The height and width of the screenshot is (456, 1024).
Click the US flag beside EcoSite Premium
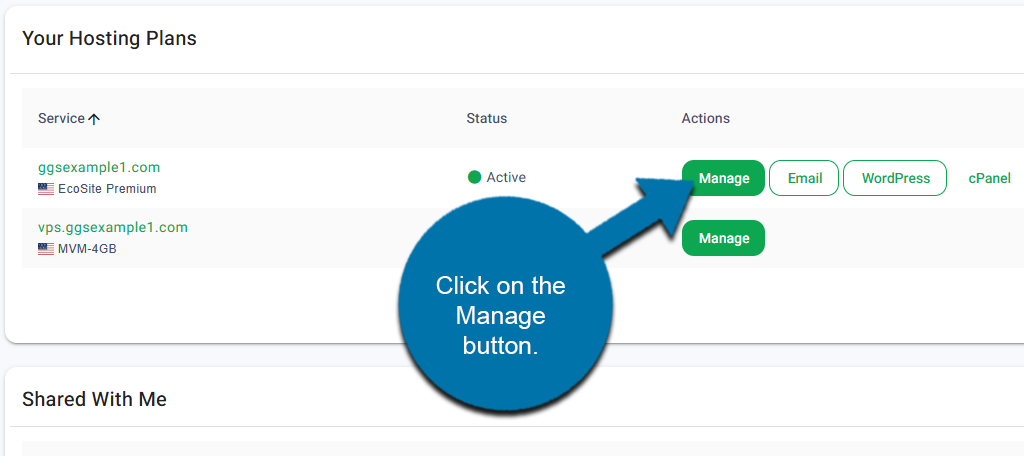[46, 189]
